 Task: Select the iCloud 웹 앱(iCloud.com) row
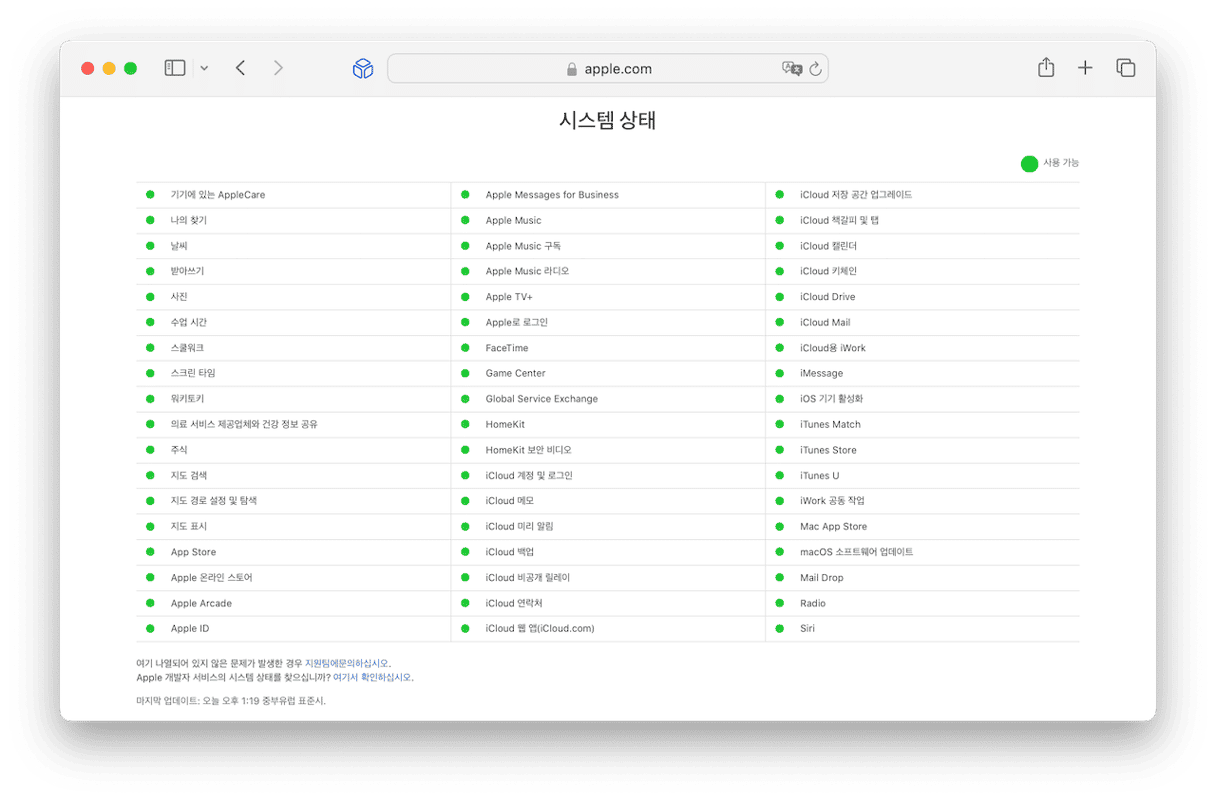point(608,629)
